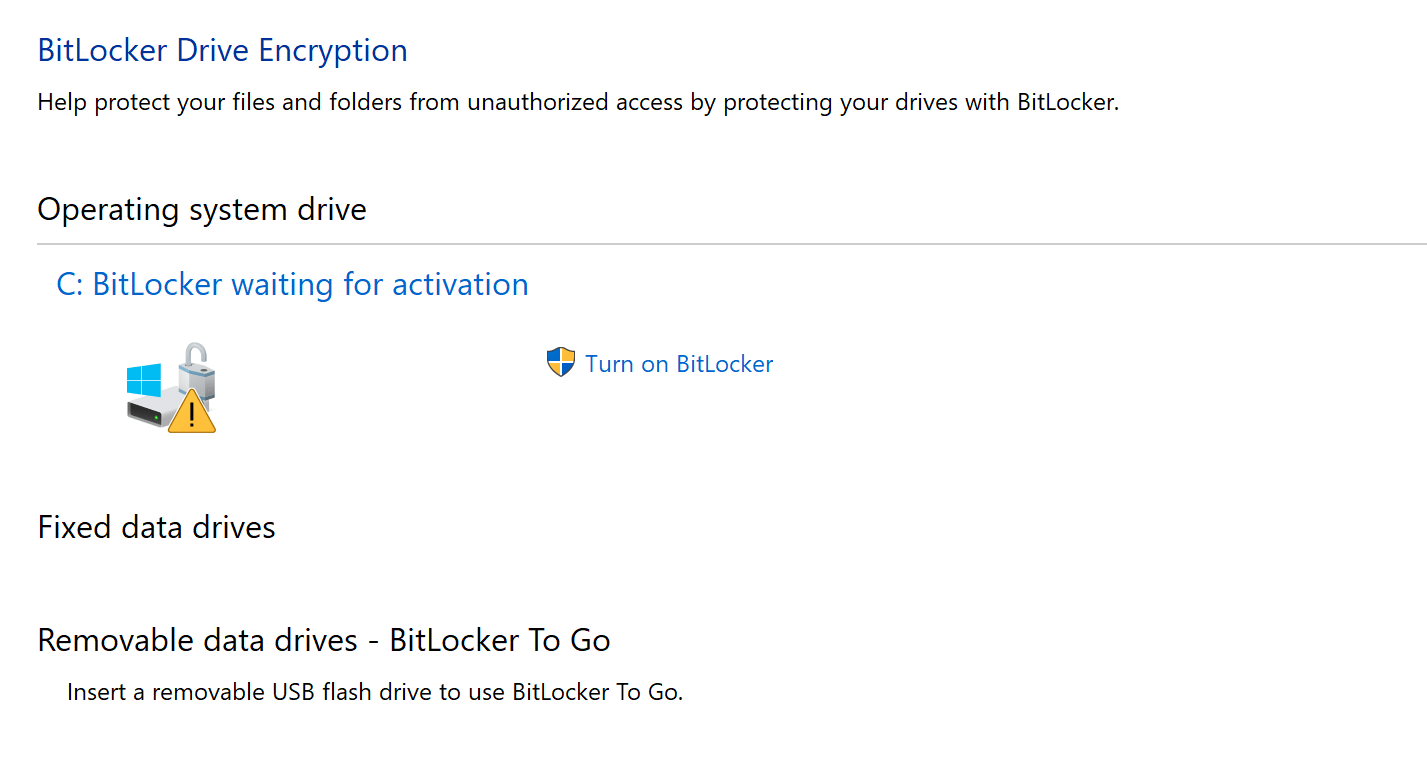
Task: Click the Operating system drive section title
Action: pyautogui.click(x=201, y=209)
